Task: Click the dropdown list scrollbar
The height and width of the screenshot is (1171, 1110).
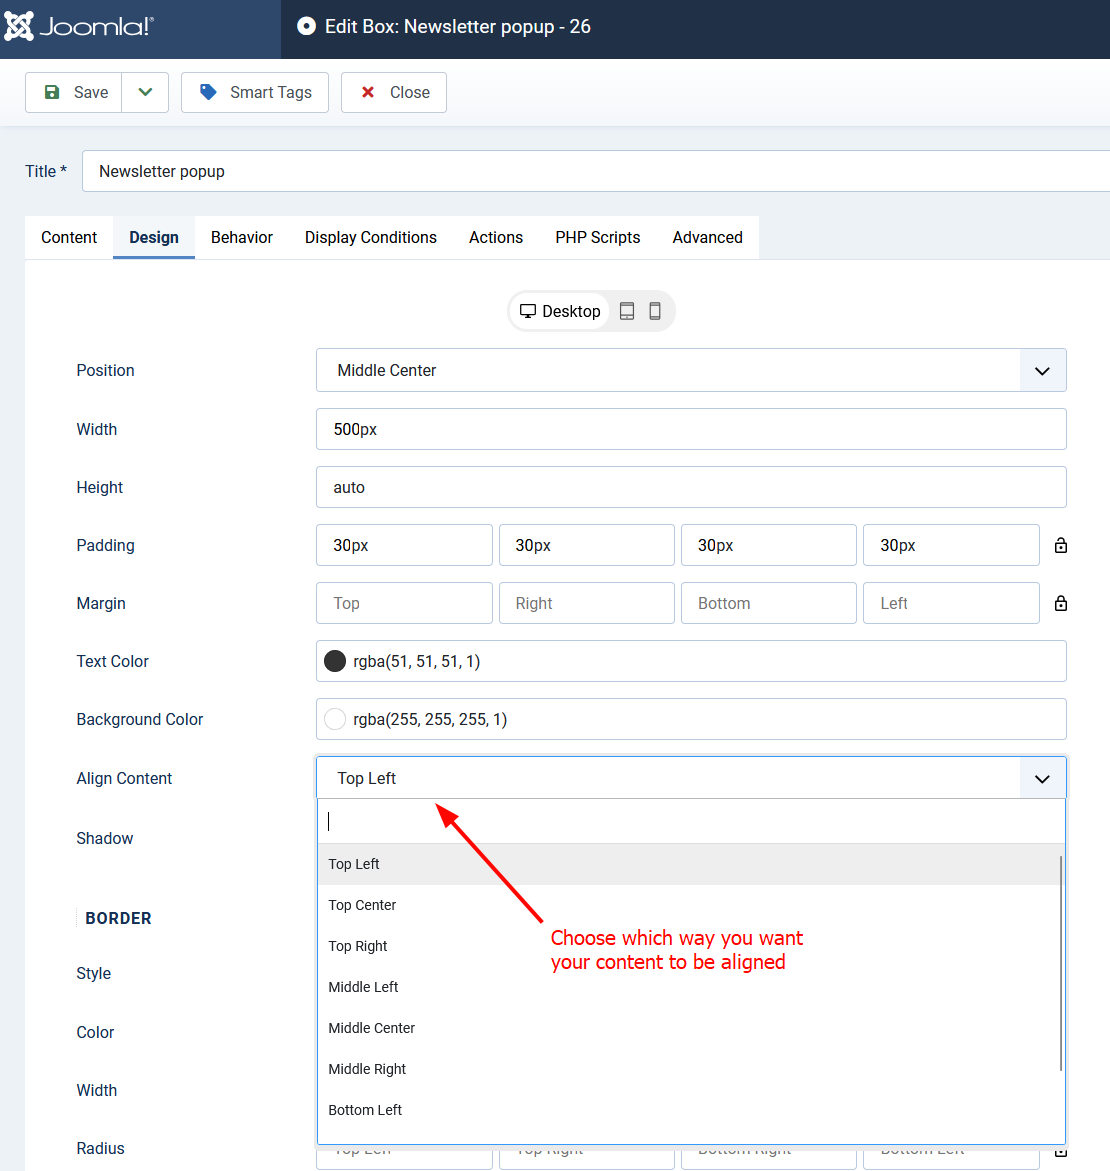Action: point(1061,963)
